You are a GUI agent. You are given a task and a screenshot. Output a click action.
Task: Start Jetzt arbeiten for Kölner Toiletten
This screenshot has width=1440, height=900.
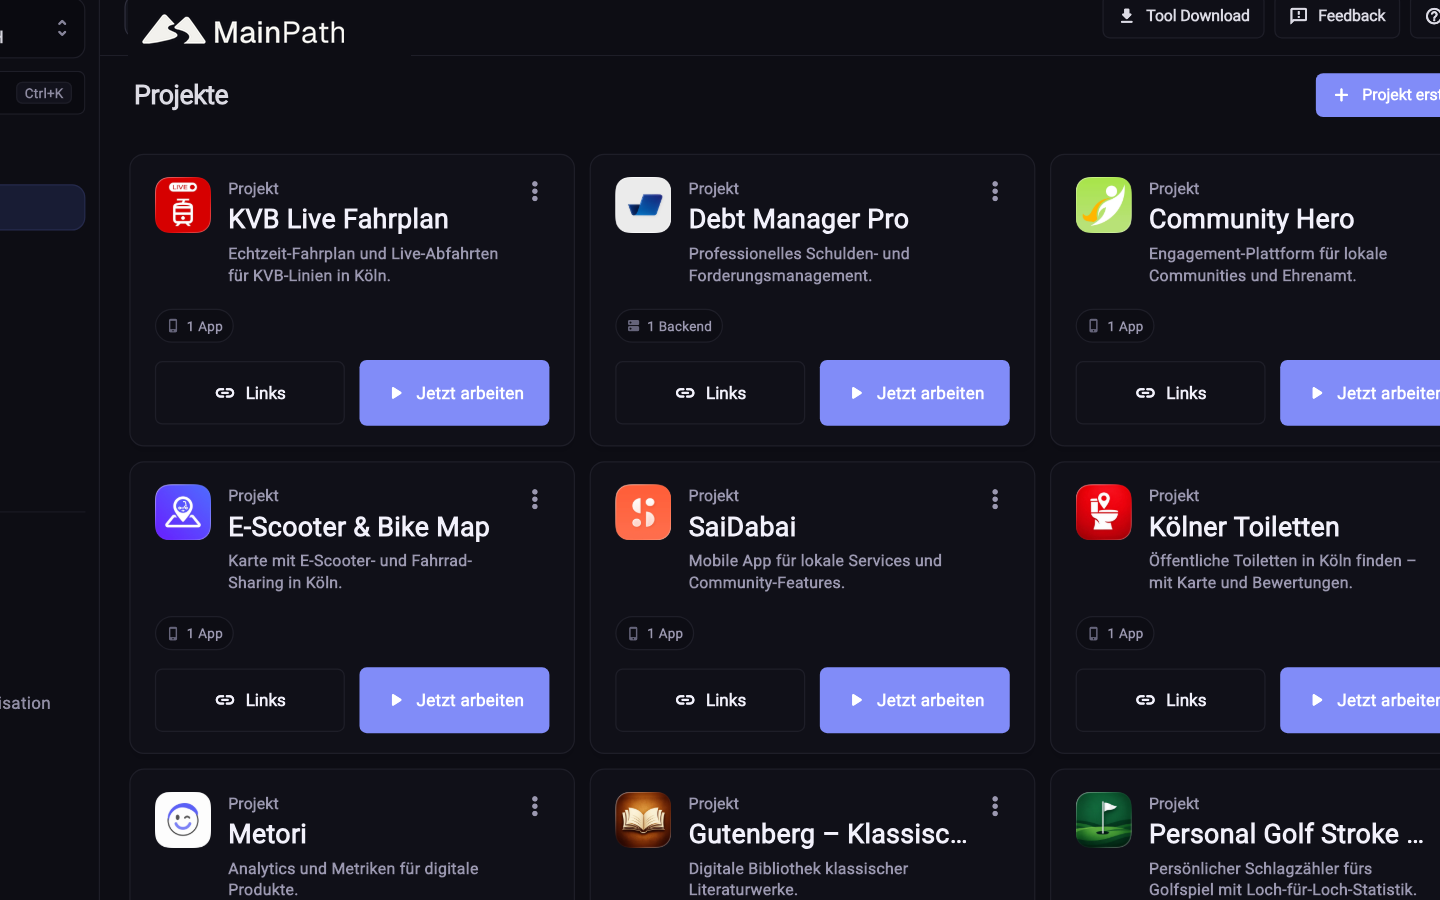[1360, 700]
